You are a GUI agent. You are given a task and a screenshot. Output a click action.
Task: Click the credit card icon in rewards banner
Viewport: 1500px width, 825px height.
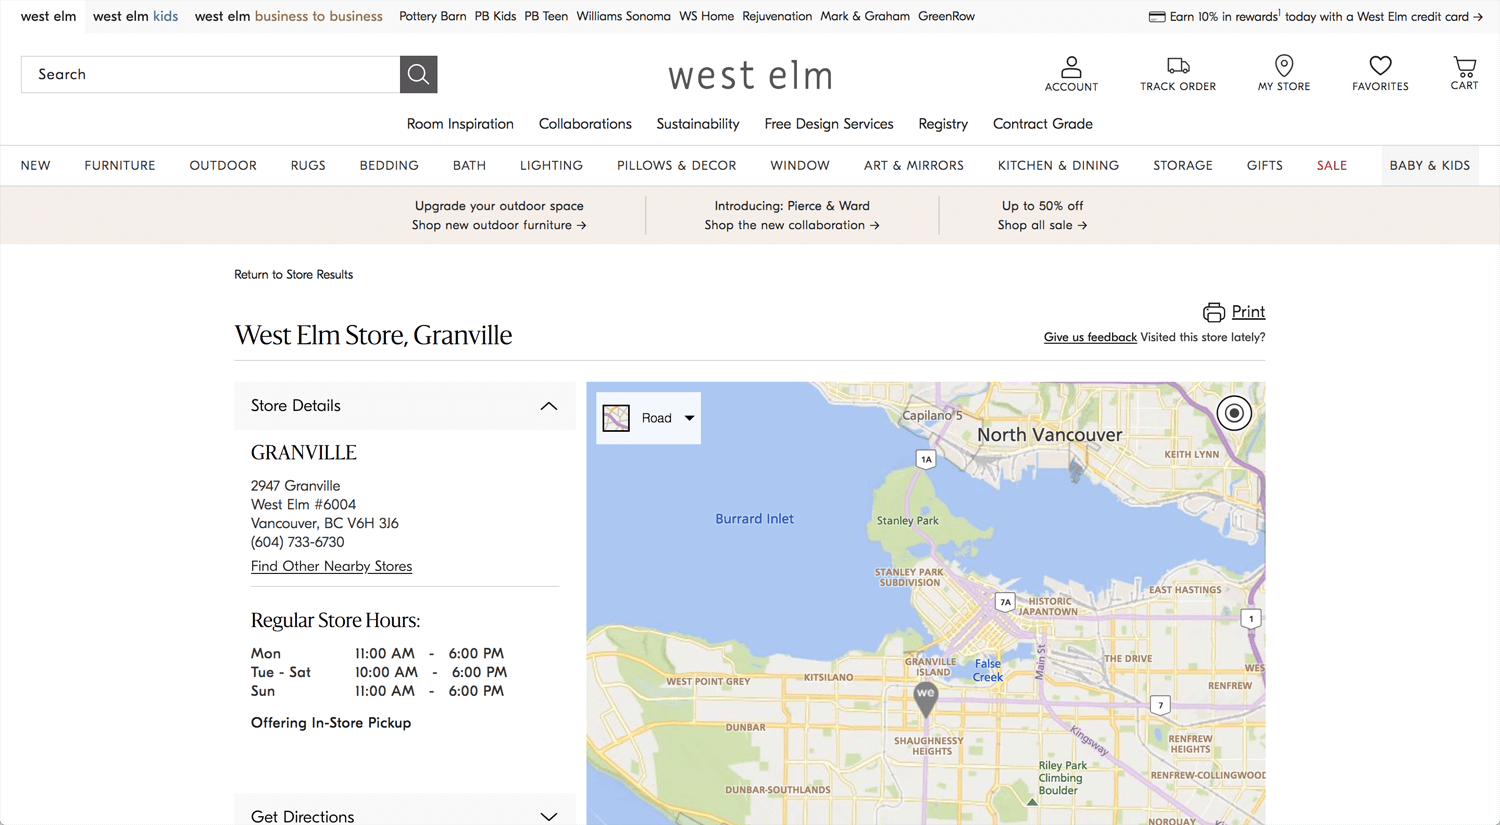point(1156,15)
